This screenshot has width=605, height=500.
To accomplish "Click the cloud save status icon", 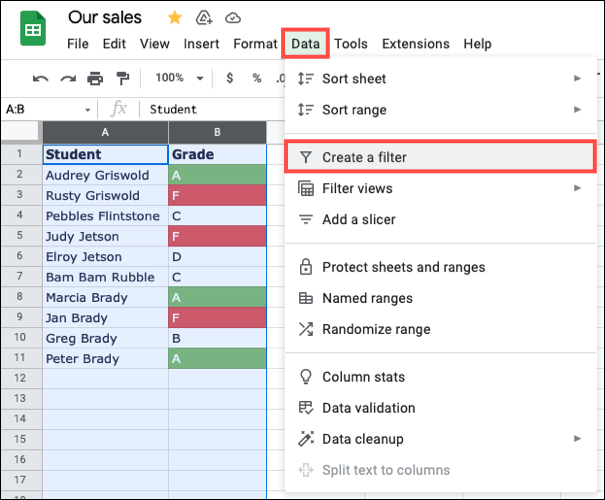I will pos(233,18).
